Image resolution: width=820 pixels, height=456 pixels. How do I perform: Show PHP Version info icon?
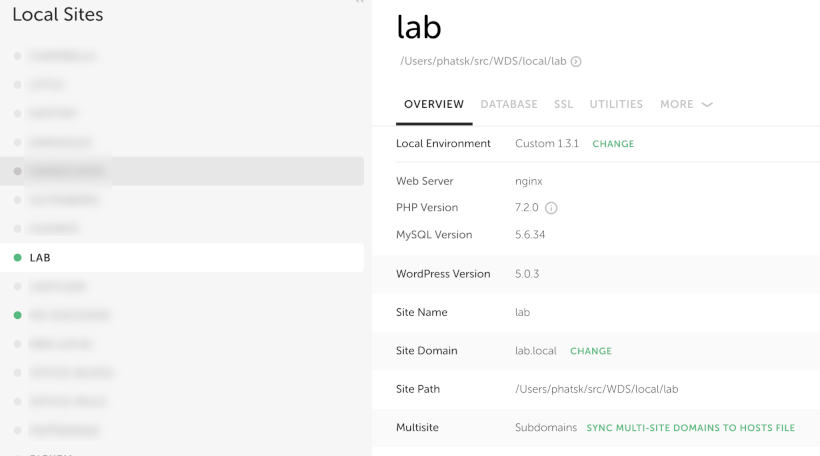click(x=551, y=208)
